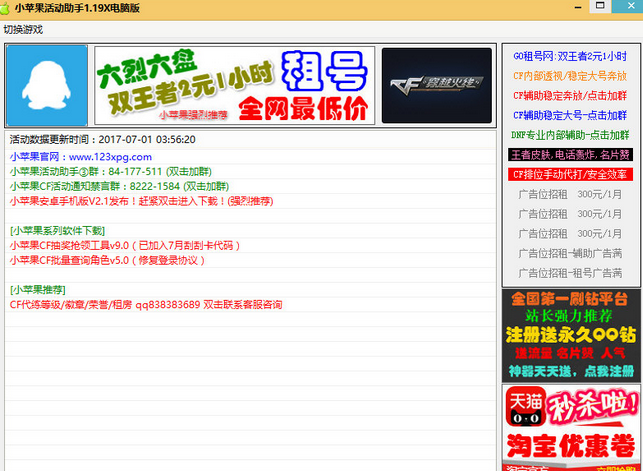
Task: Click the CF 穿越火线 game logo
Action: point(437,85)
